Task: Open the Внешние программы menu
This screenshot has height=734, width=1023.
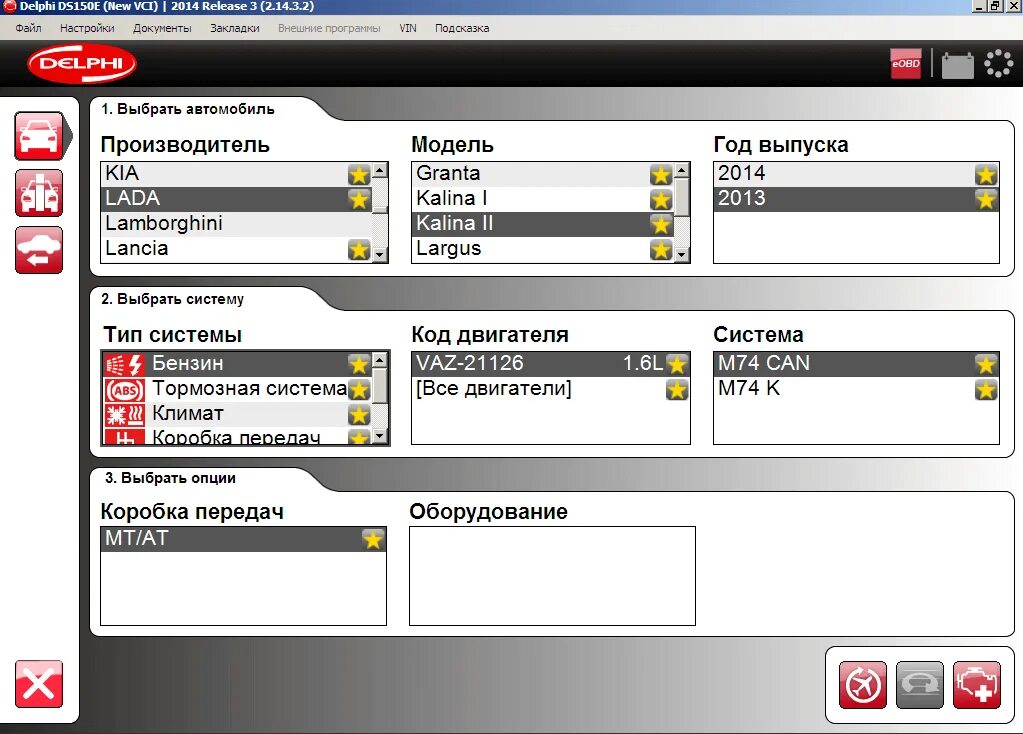Action: click(329, 28)
